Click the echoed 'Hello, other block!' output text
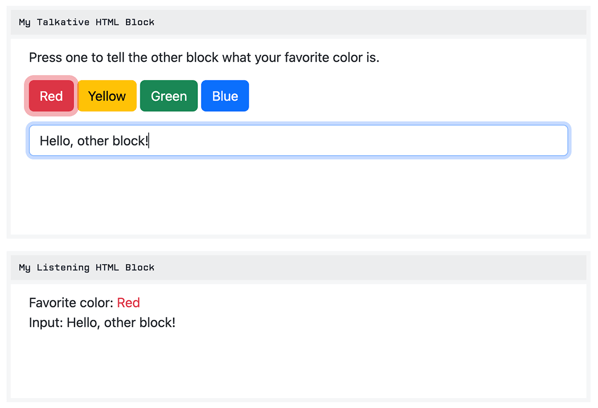 click(121, 323)
